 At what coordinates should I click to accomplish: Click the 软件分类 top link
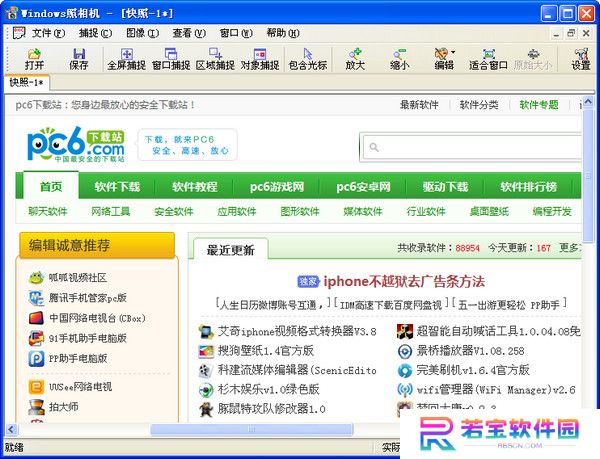point(479,105)
